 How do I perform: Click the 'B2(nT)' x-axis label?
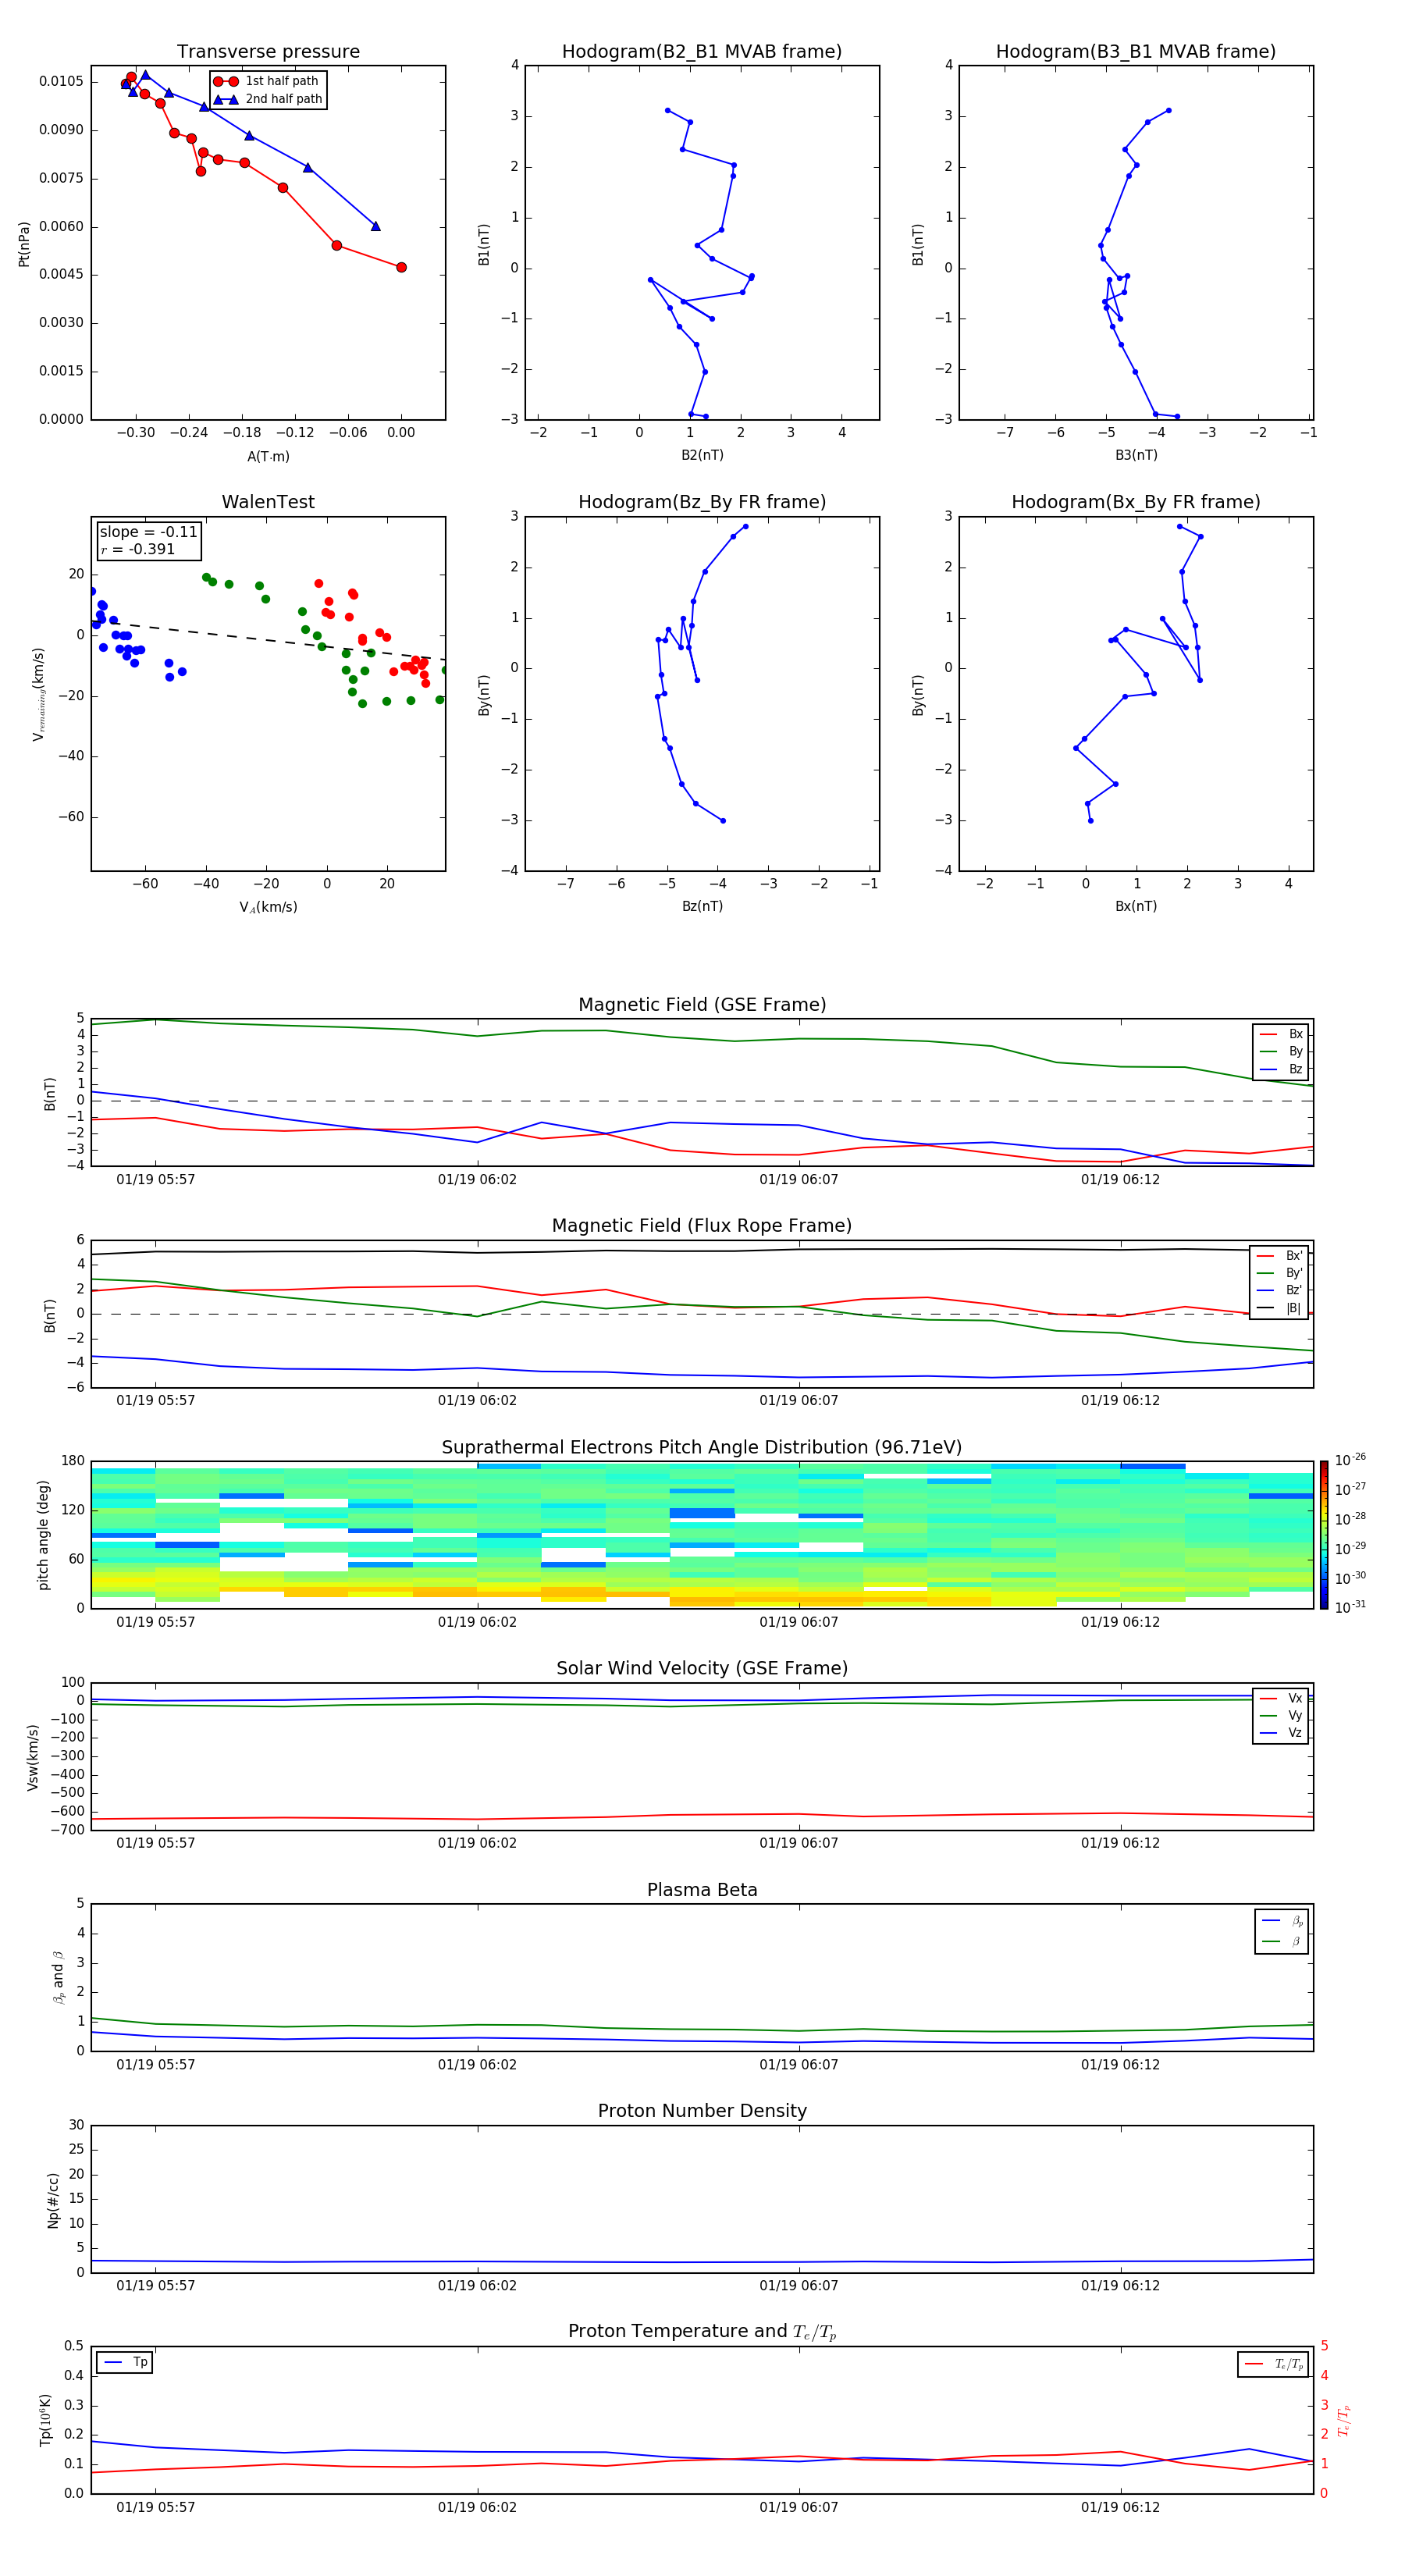point(702,455)
